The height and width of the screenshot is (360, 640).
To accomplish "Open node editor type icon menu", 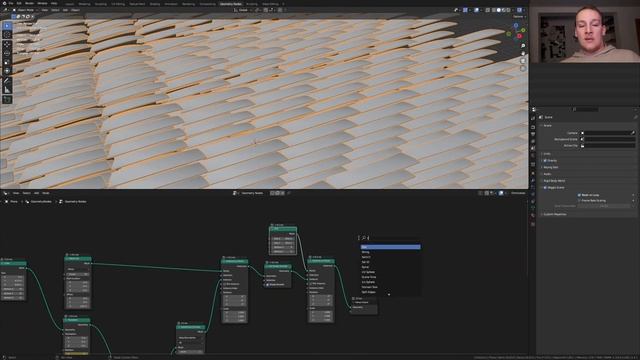I will point(5,193).
